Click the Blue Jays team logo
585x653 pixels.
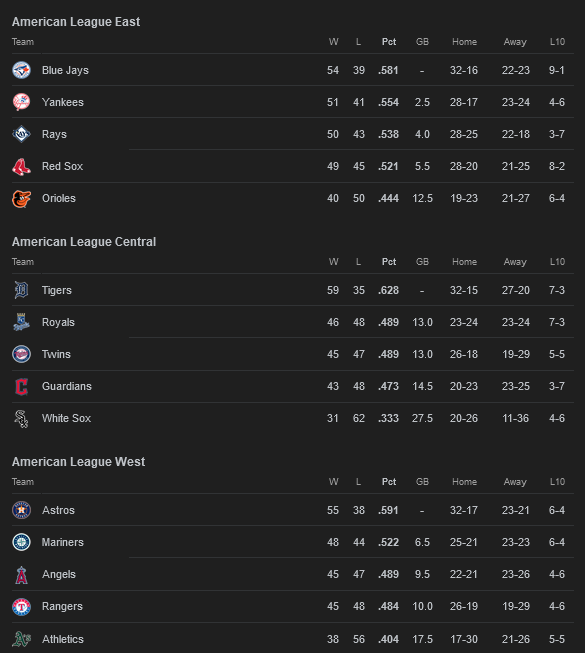[x=21, y=70]
